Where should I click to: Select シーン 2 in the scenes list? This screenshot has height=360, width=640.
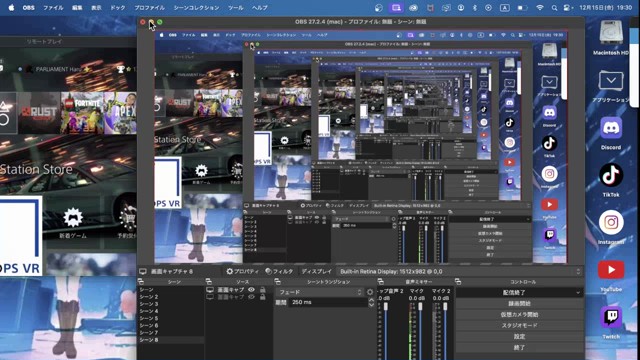(171, 297)
